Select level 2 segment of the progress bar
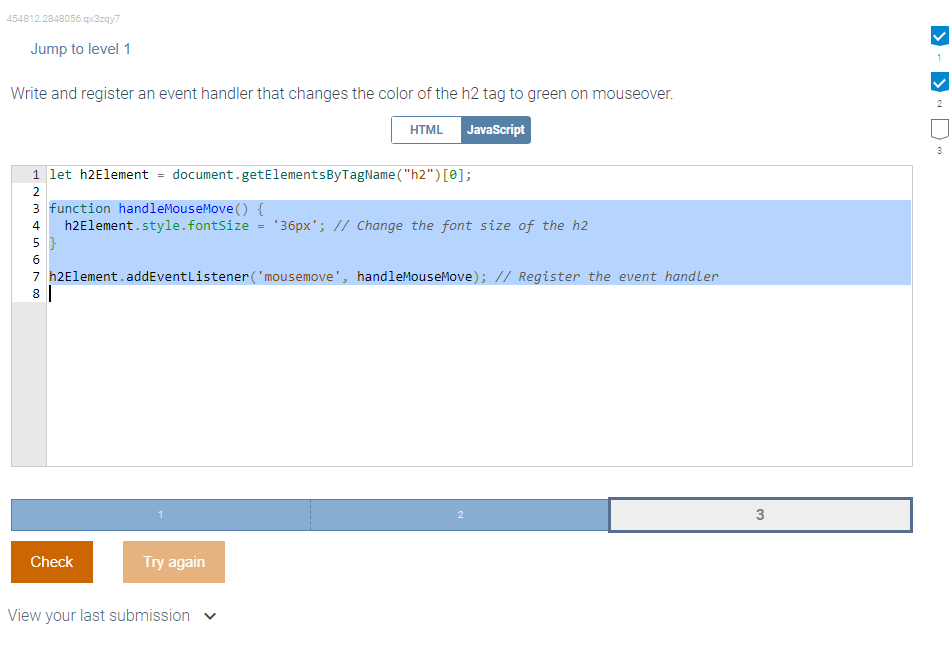The width and height of the screenshot is (952, 651). point(460,514)
